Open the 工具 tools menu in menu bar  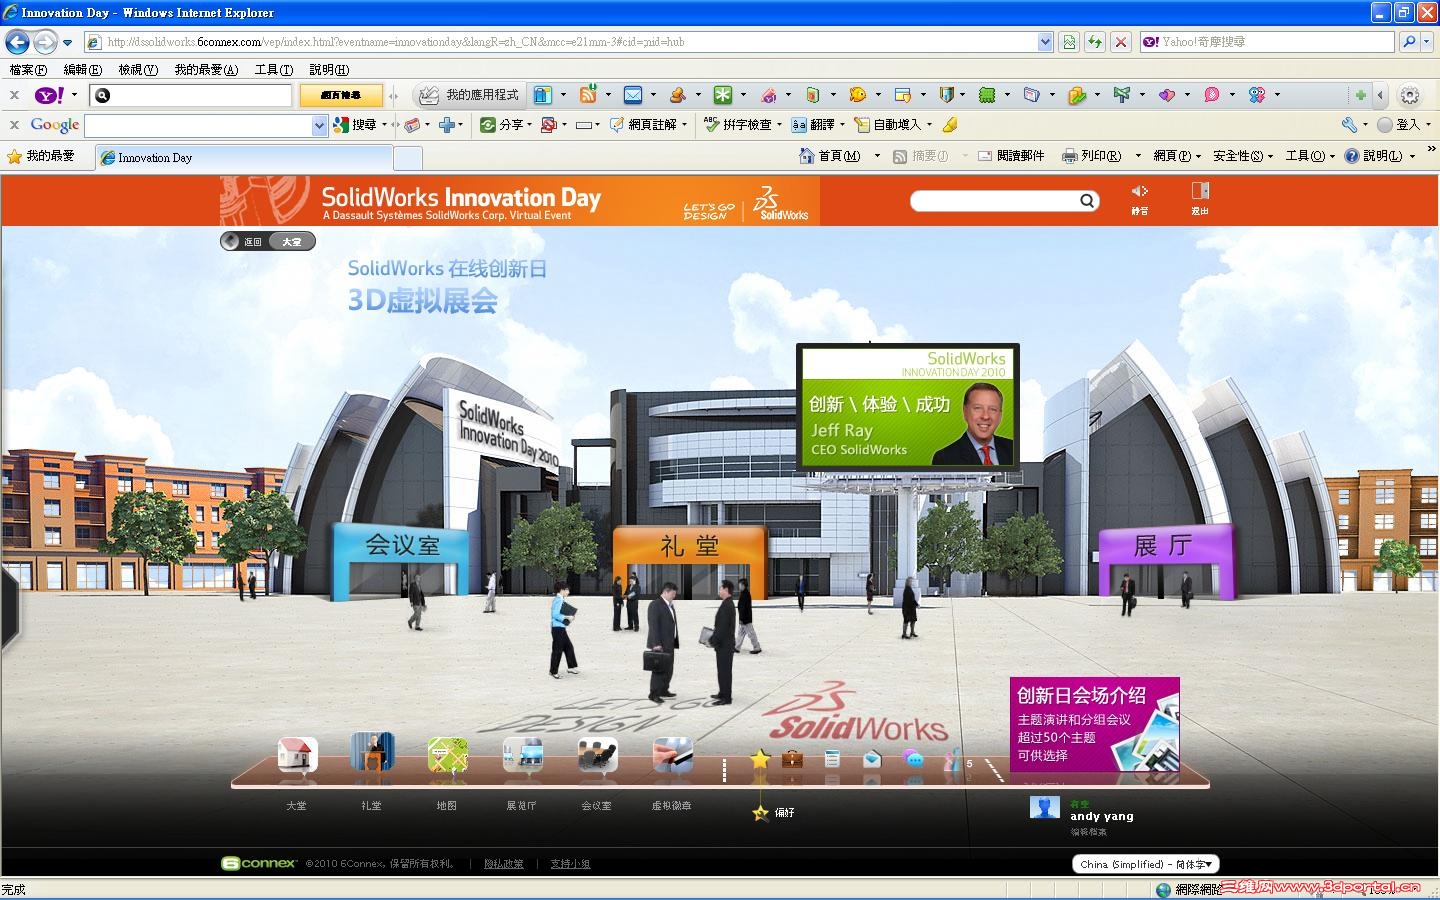coord(274,70)
